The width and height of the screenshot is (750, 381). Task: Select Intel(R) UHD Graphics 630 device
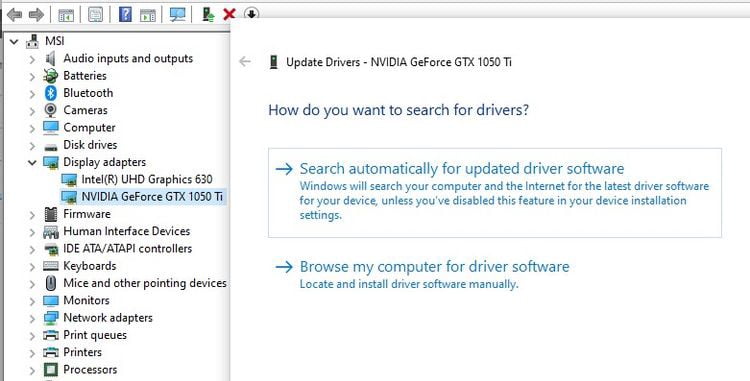147,179
